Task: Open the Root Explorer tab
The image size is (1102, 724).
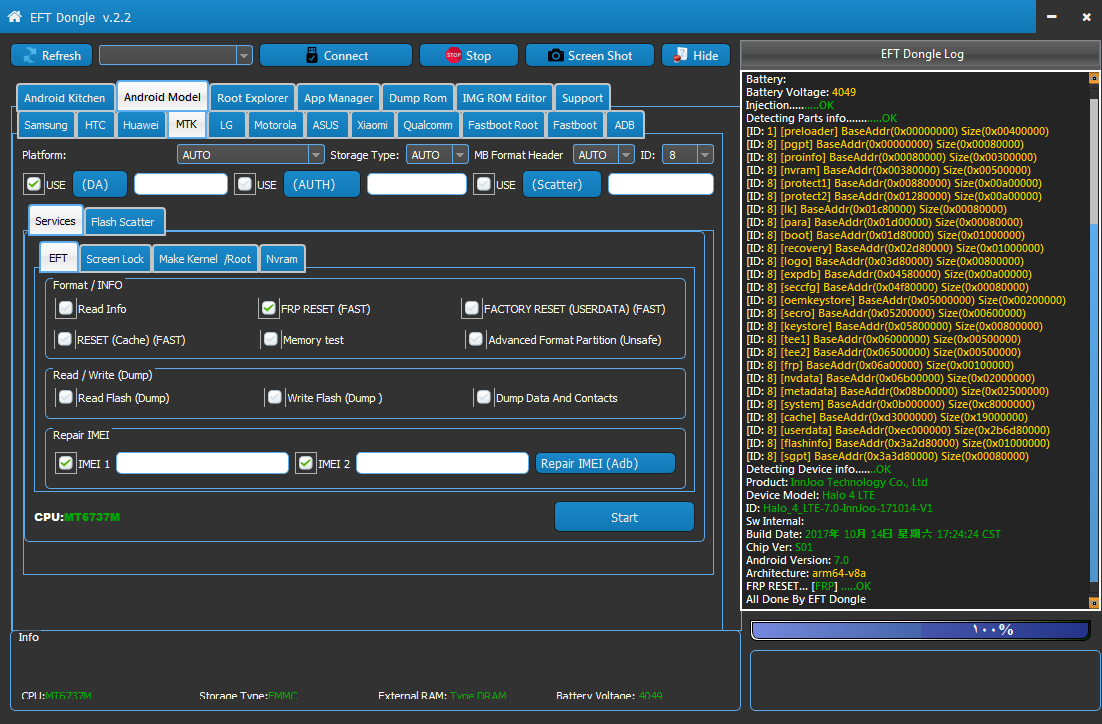Action: (x=252, y=98)
